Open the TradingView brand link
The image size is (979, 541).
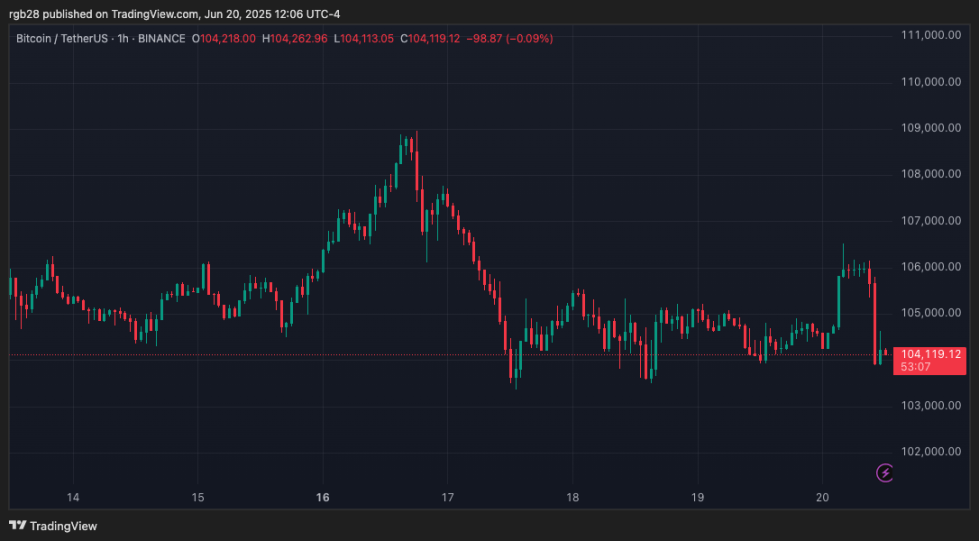pos(53,526)
